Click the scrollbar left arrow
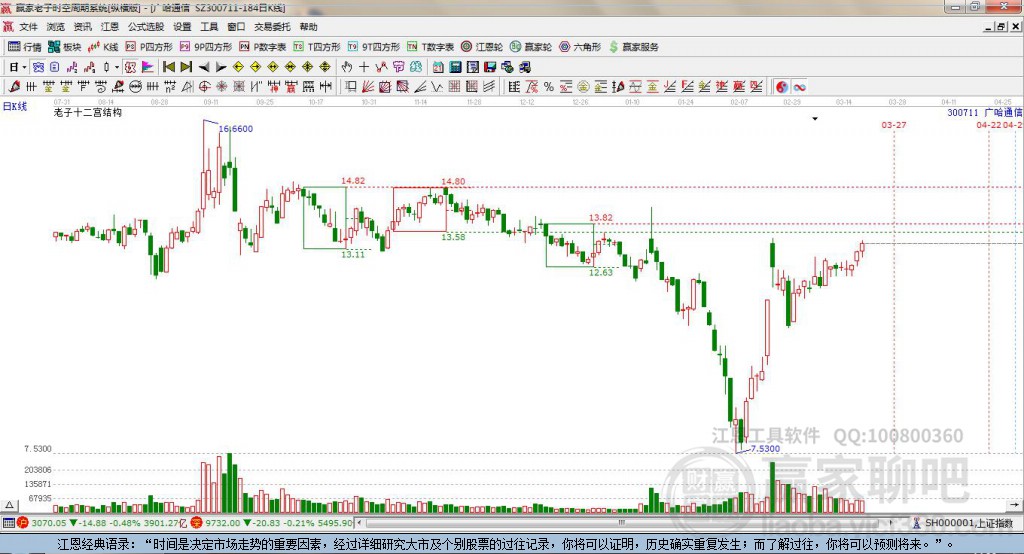This screenshot has height=554, width=1024. (360, 523)
